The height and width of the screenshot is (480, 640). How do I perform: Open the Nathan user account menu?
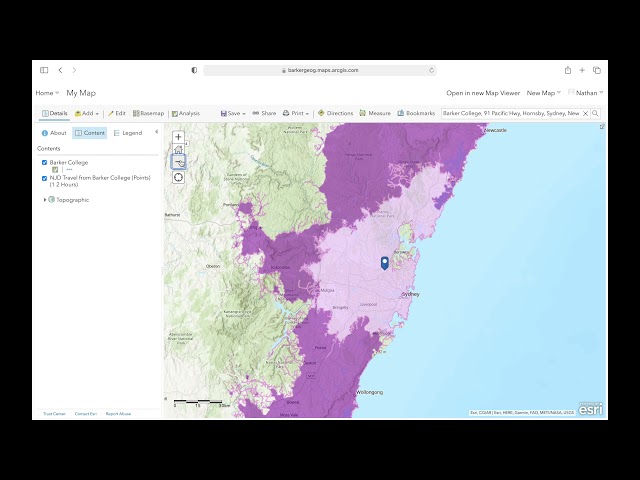(x=586, y=93)
